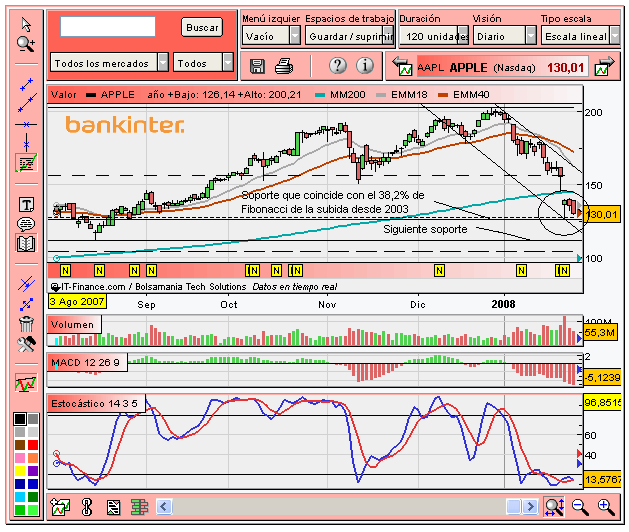This screenshot has width=629, height=532.
Task: Click the 'EMM40' legend entry
Action: [x=464, y=95]
